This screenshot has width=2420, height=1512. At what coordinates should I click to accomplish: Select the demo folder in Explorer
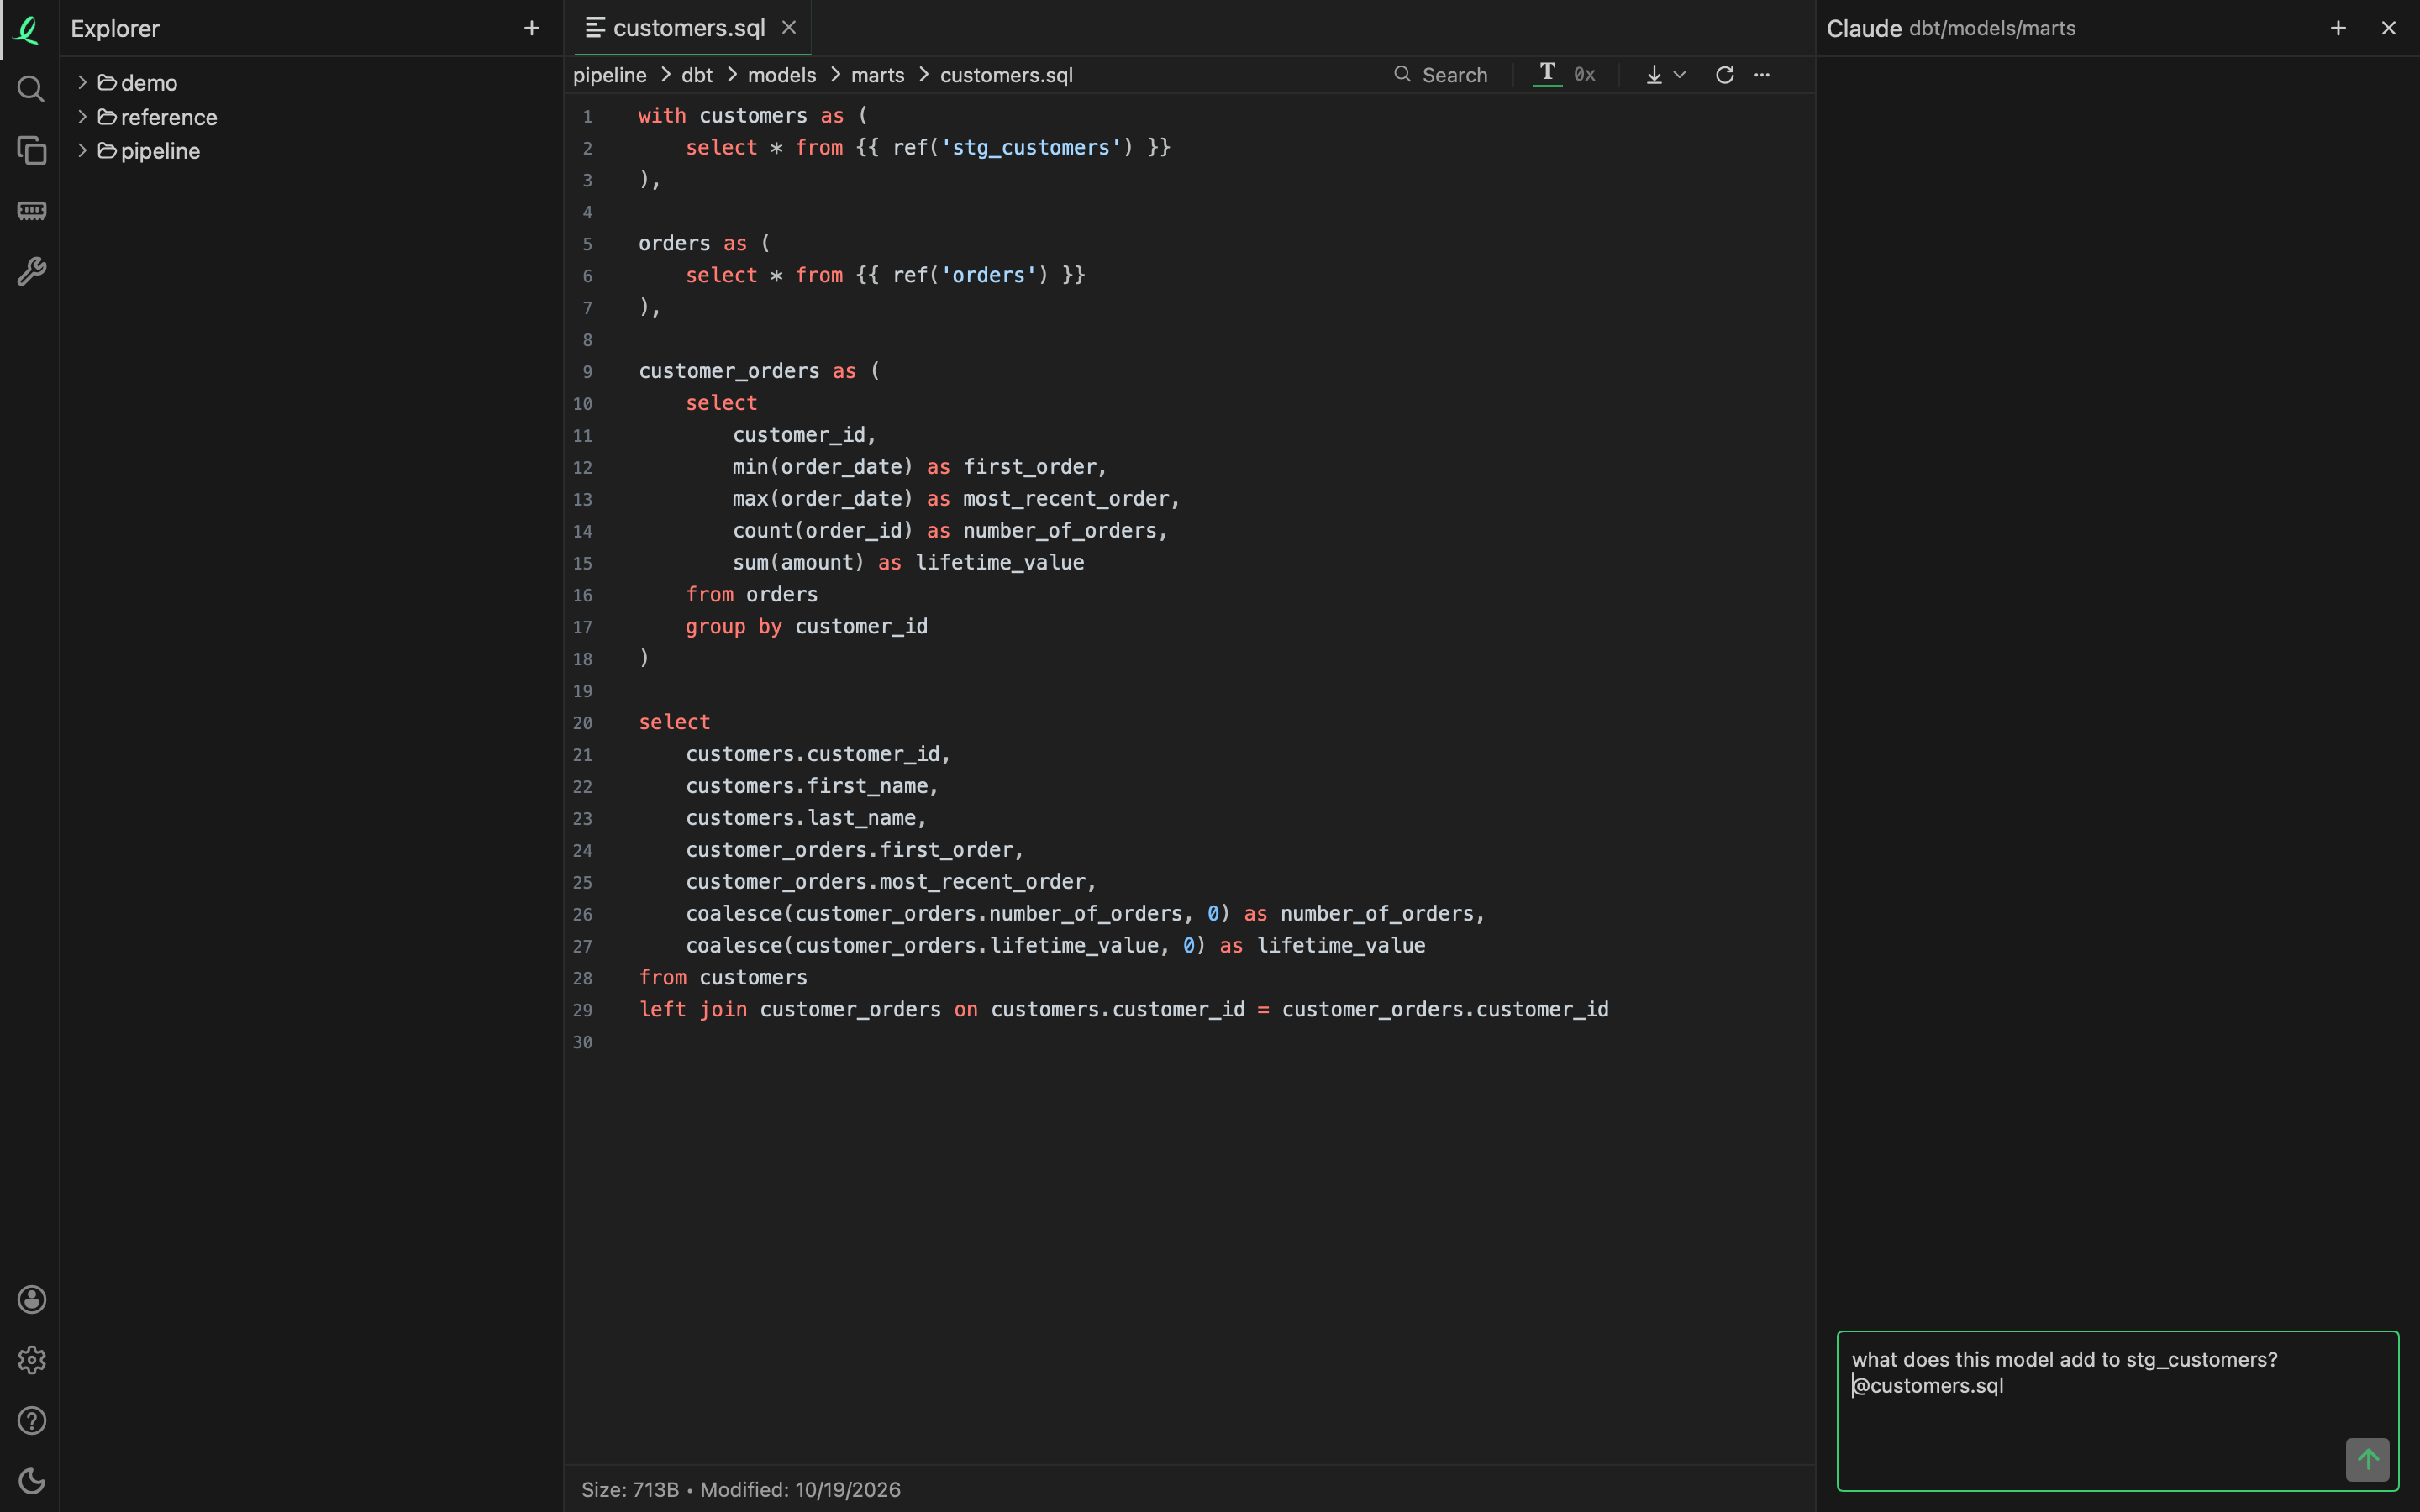(x=138, y=83)
